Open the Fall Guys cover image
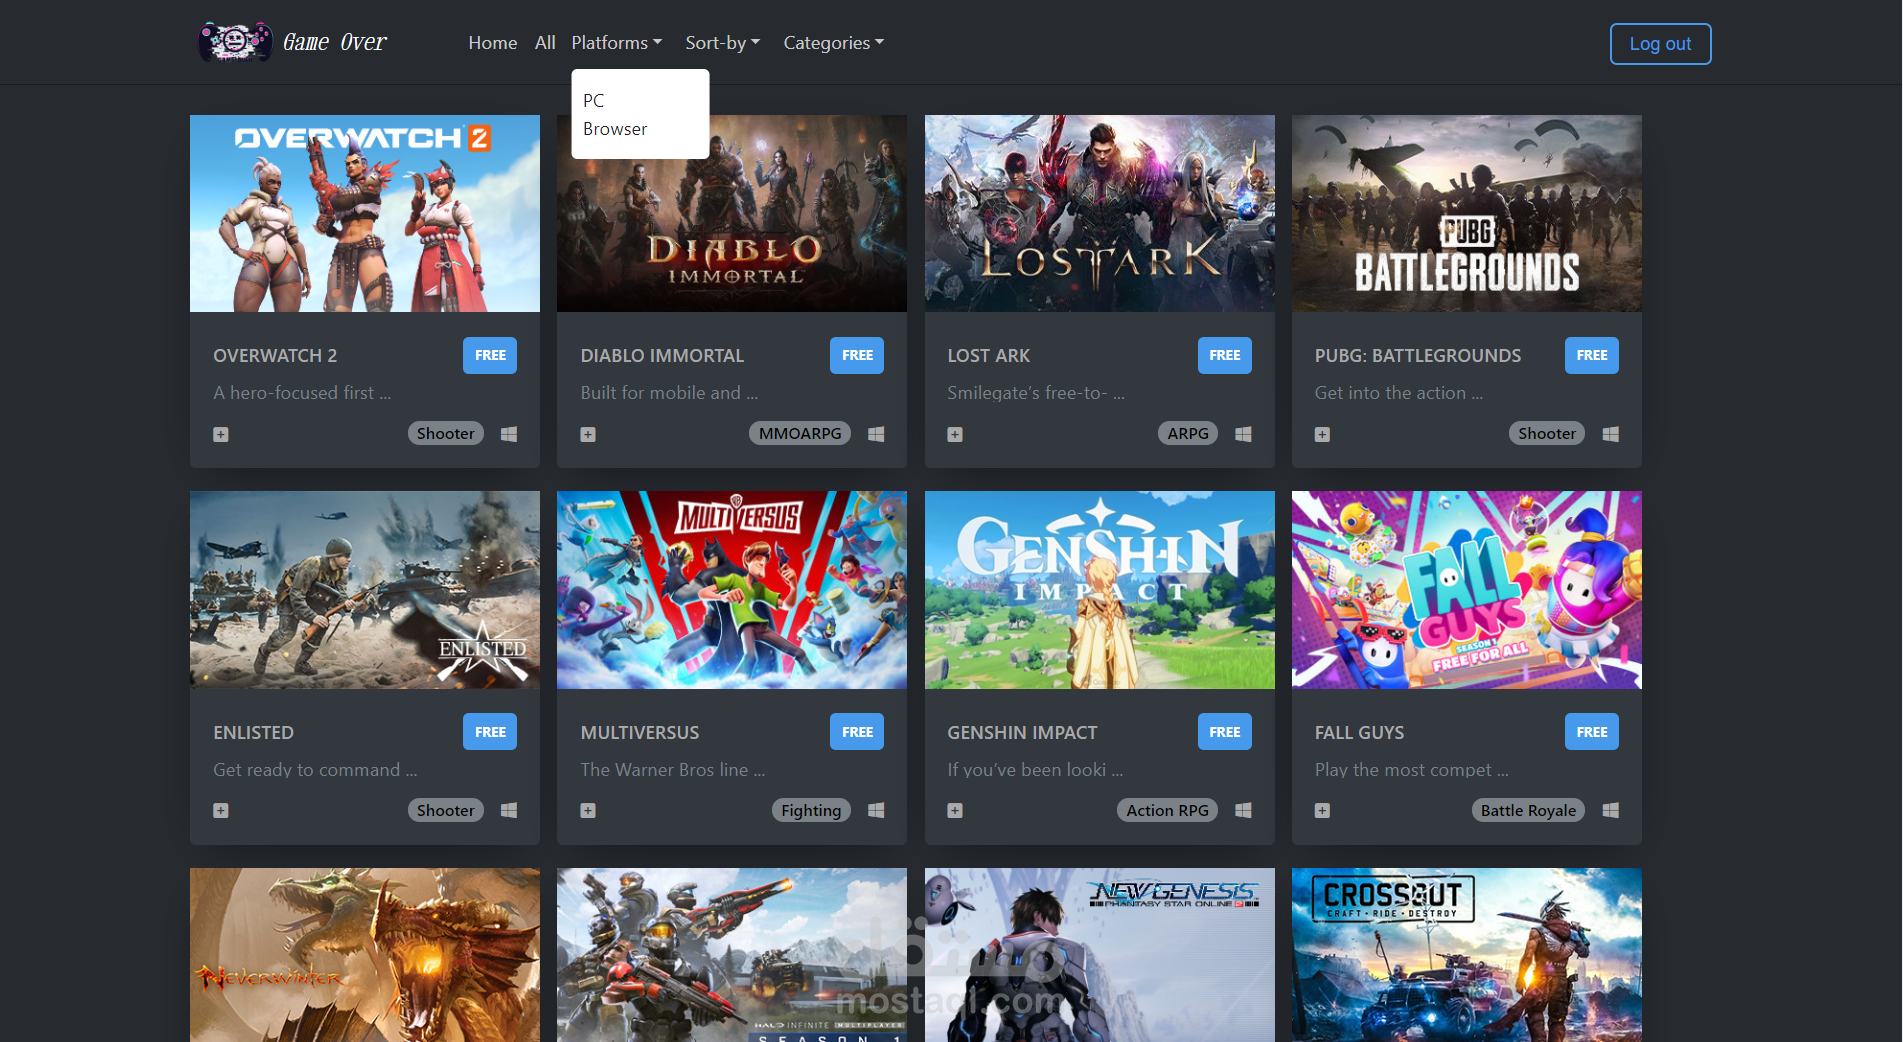Image resolution: width=1903 pixels, height=1042 pixels. pos(1467,590)
